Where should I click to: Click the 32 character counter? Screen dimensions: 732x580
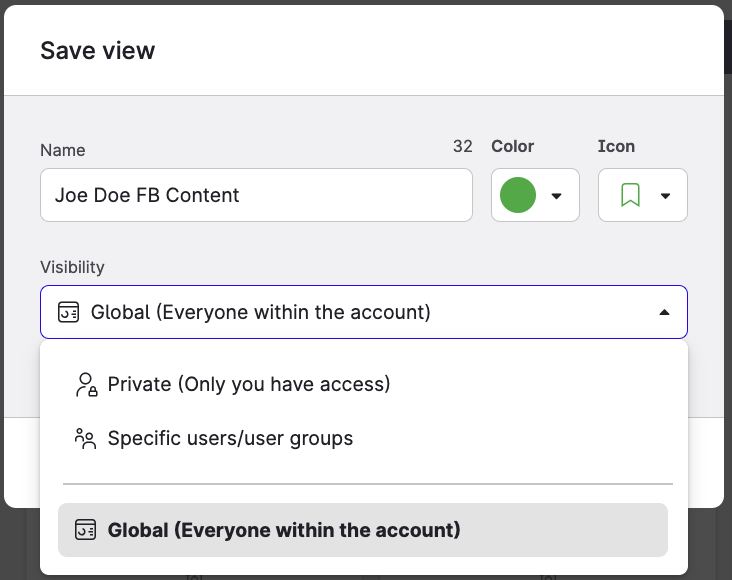point(462,146)
